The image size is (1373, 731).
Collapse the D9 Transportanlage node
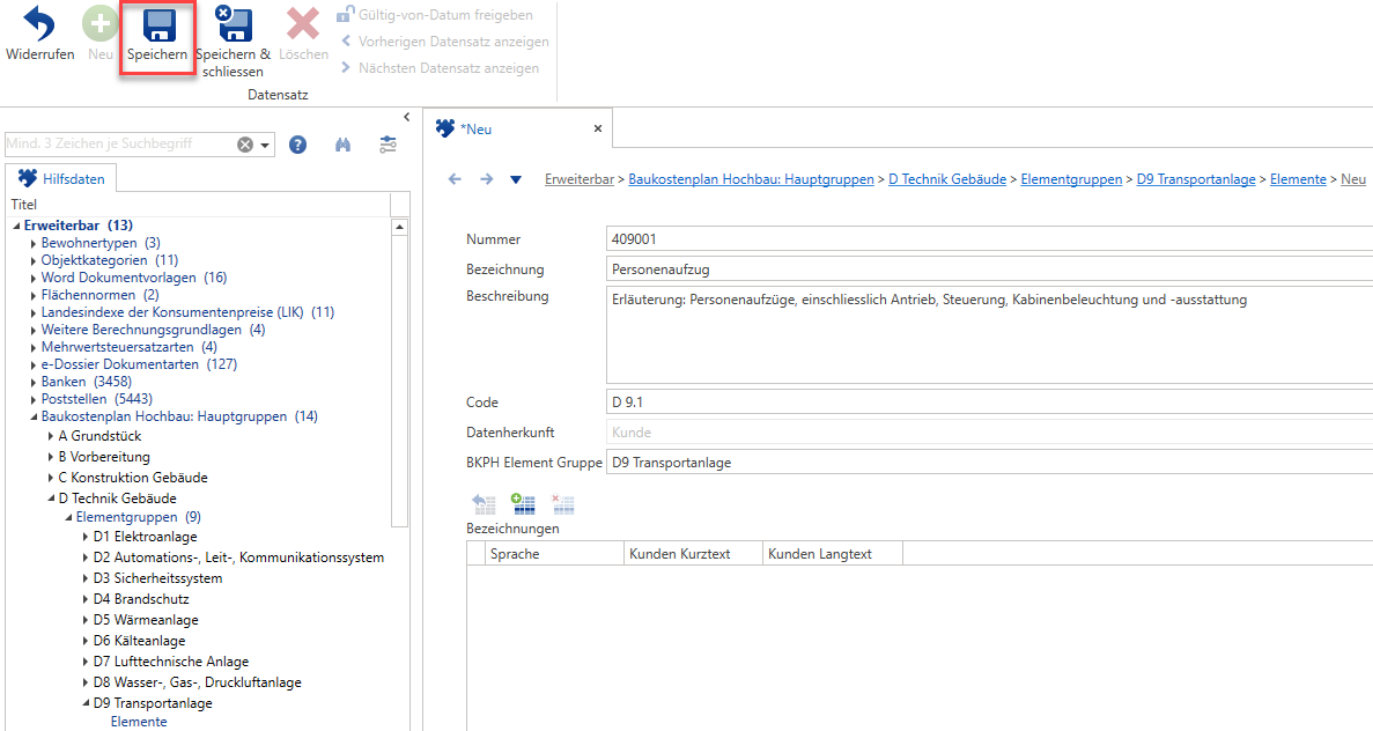click(86, 704)
